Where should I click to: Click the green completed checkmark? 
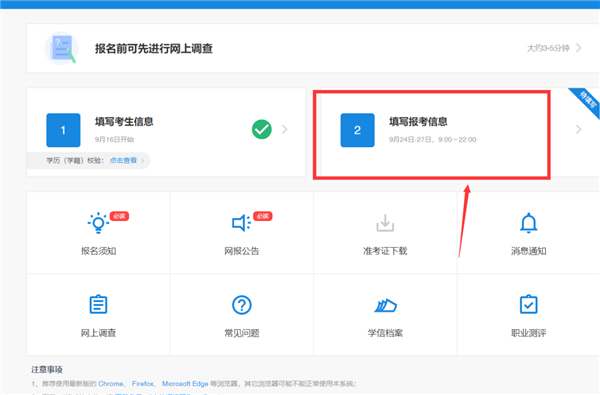tap(262, 129)
